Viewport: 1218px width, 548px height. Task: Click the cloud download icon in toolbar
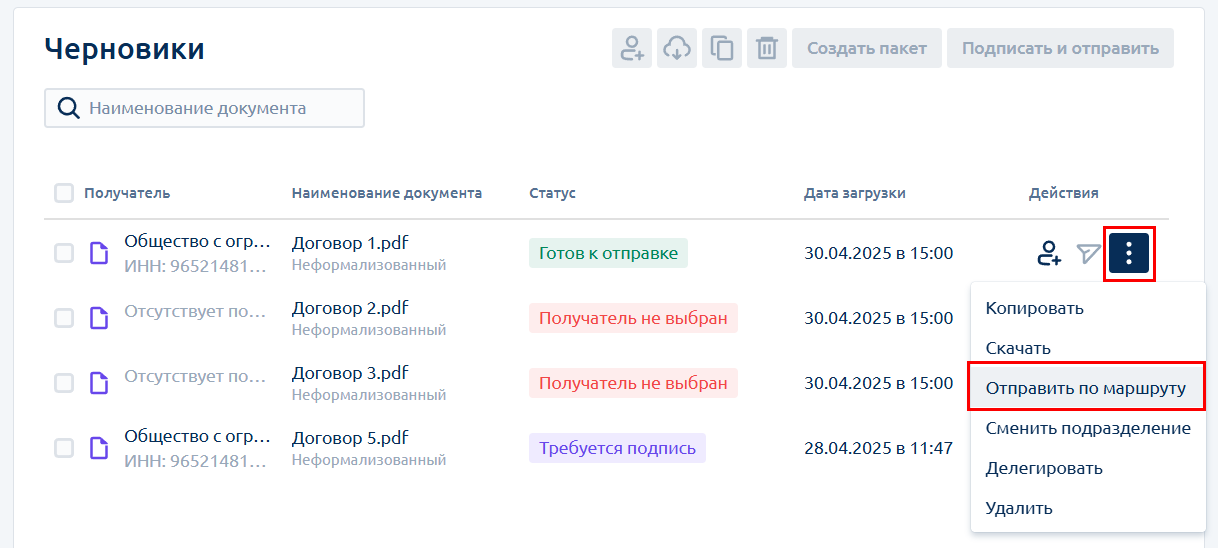pyautogui.click(x=677, y=48)
